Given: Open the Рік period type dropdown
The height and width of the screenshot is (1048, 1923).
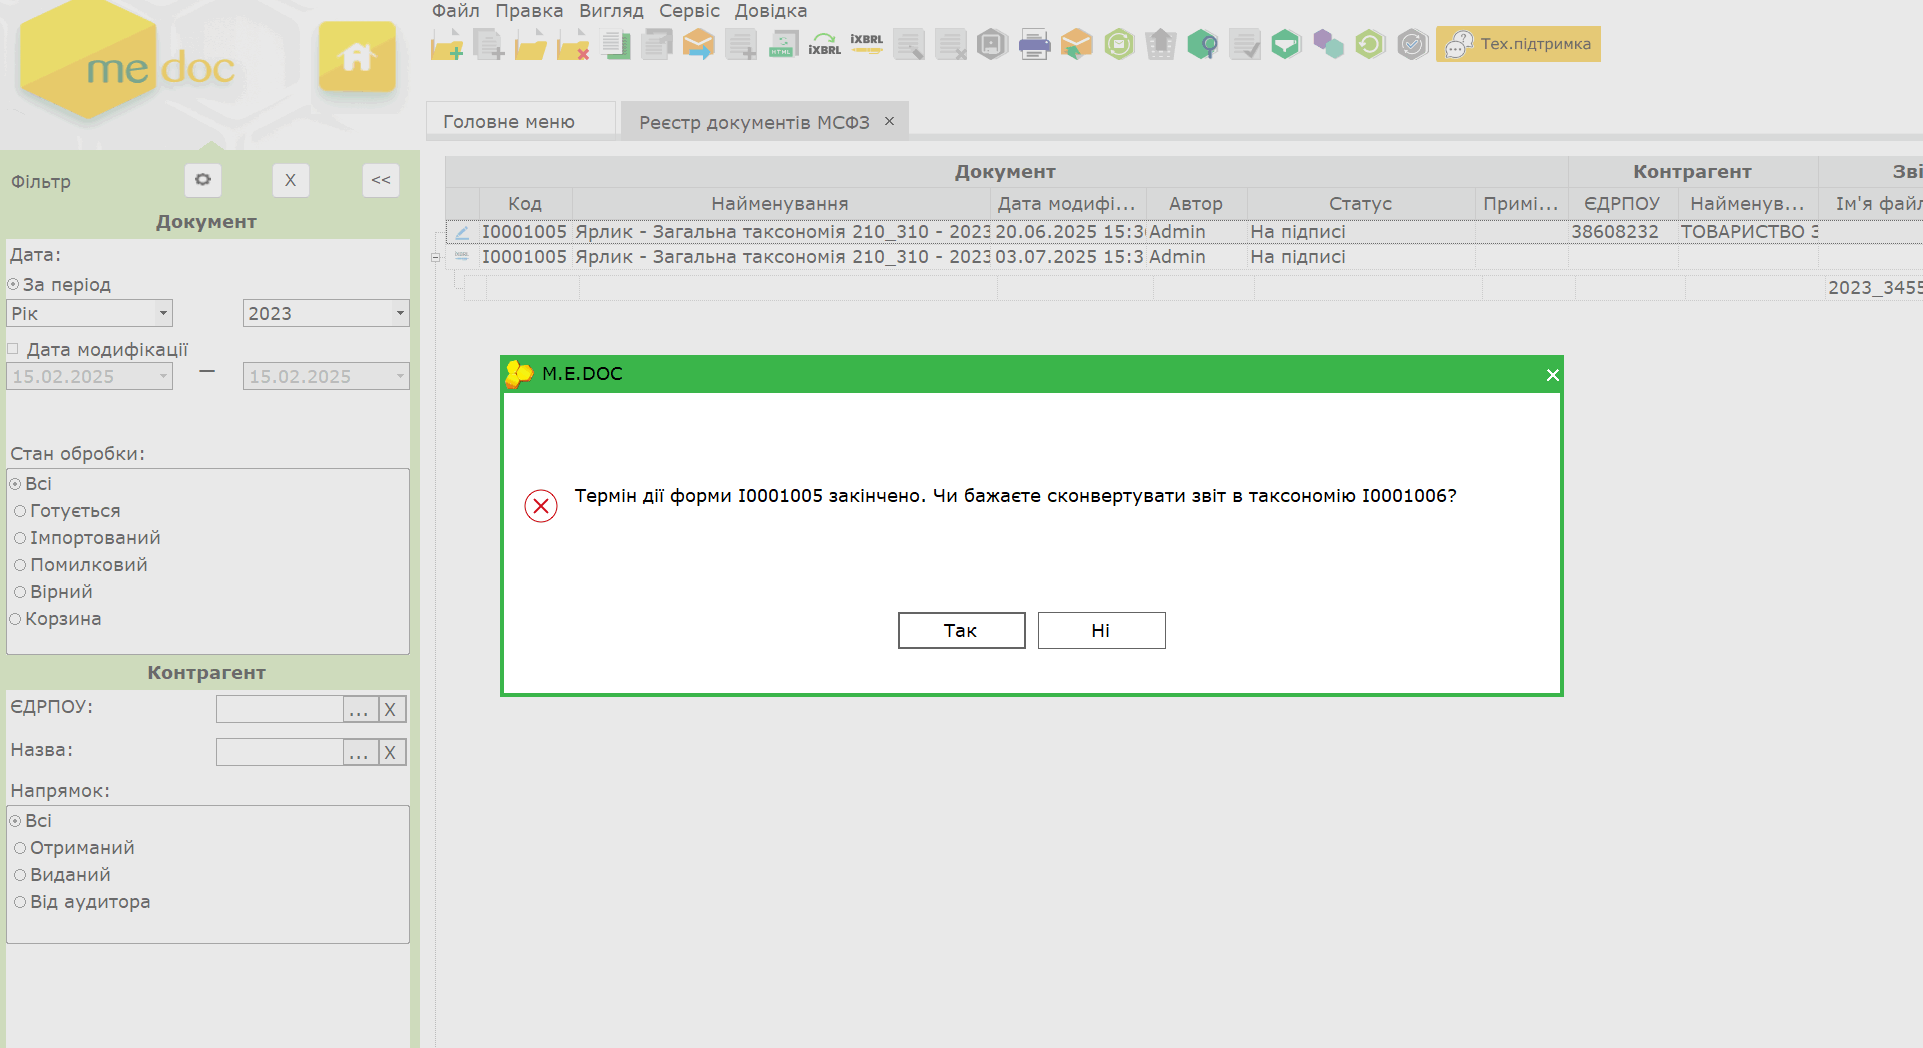Looking at the screenshot, I should (90, 314).
